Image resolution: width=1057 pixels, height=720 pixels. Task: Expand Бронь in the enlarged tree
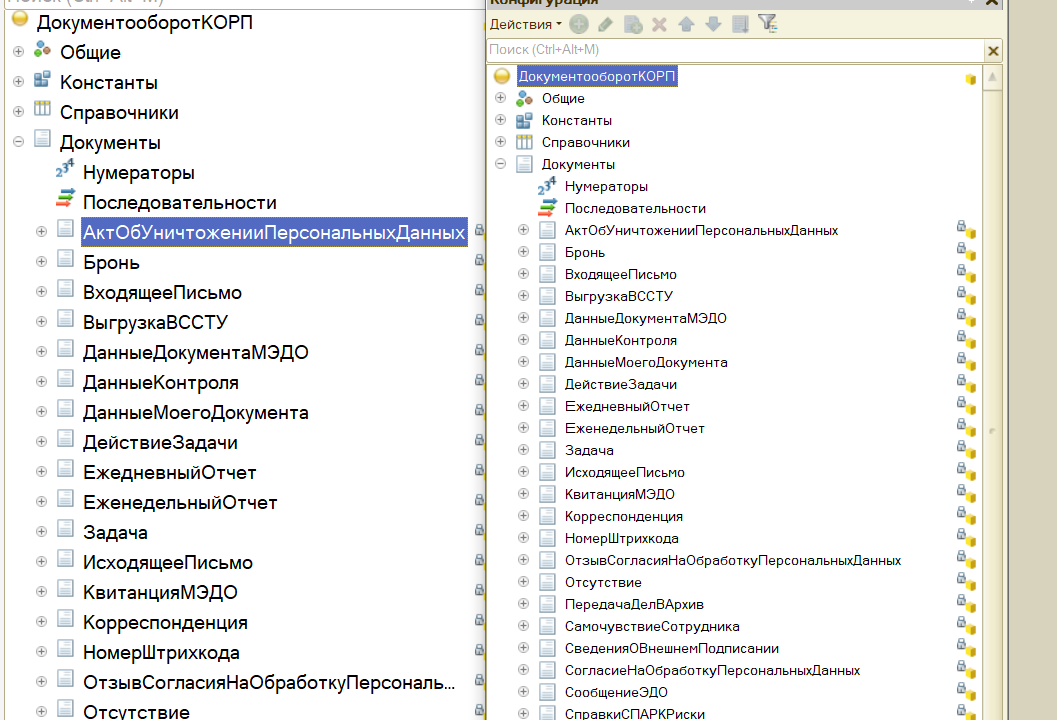[41, 262]
